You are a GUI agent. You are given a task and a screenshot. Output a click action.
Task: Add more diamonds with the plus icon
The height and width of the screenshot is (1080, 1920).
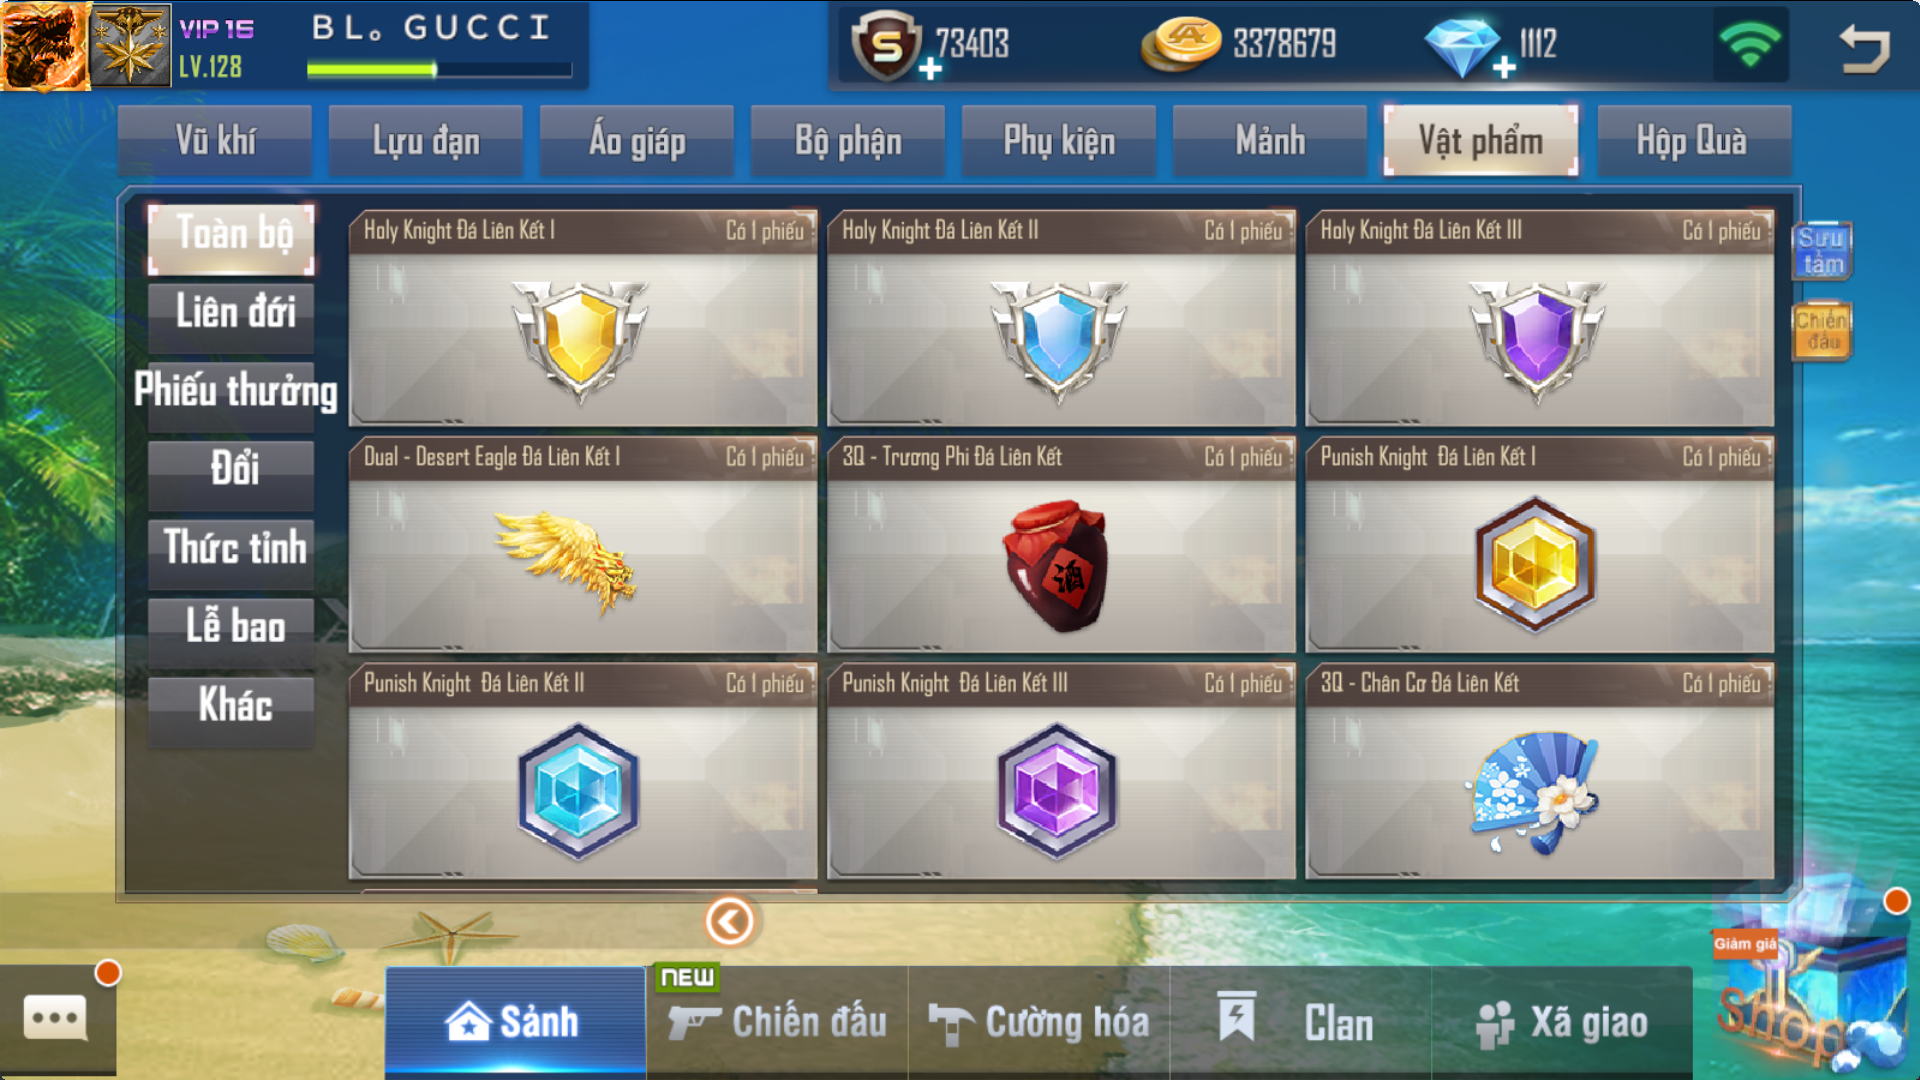pyautogui.click(x=1504, y=67)
